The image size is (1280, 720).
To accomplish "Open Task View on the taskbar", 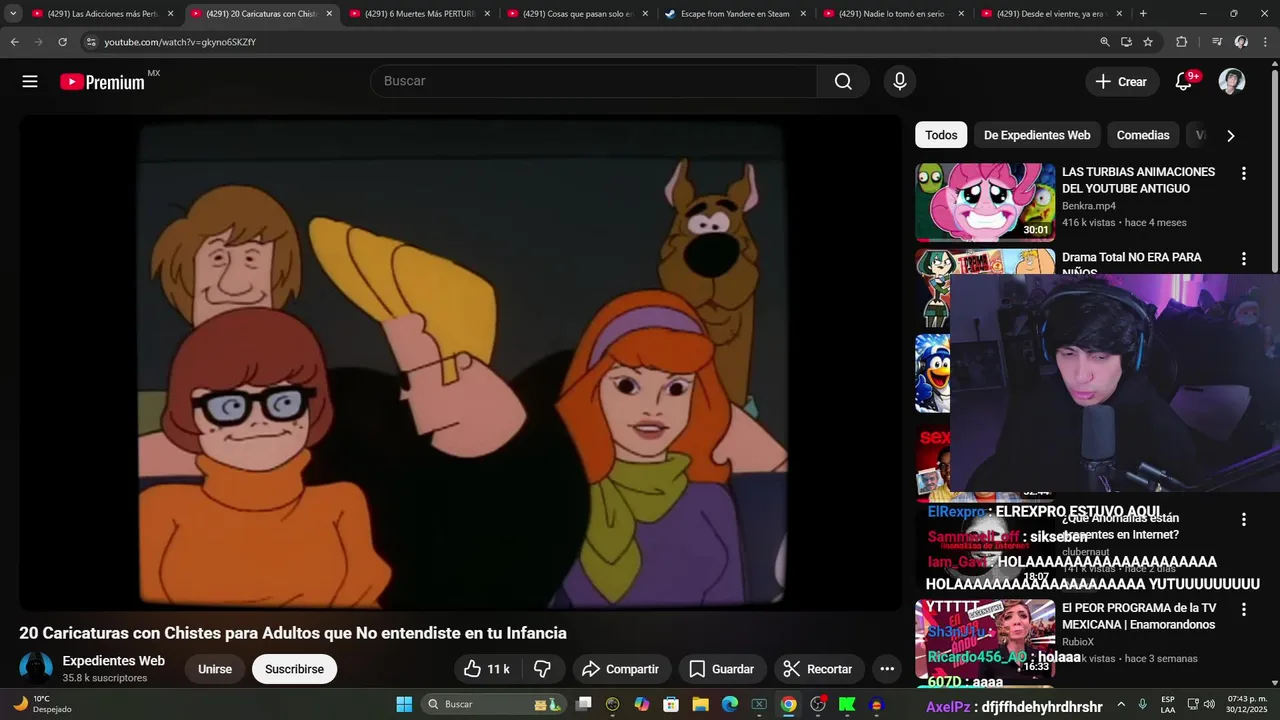I will 584,704.
